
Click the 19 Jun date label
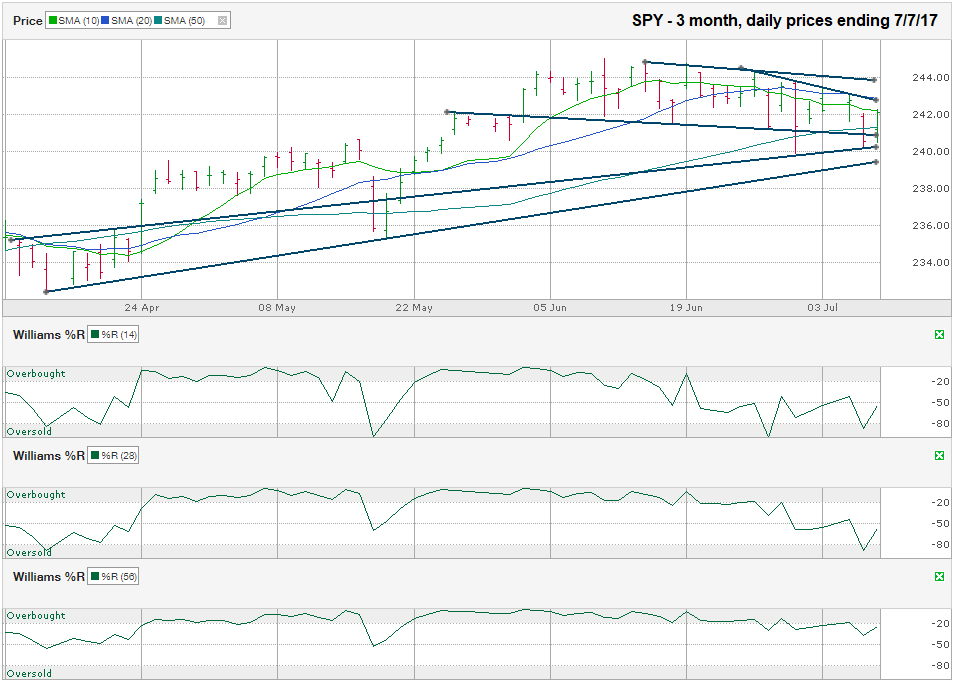686,308
